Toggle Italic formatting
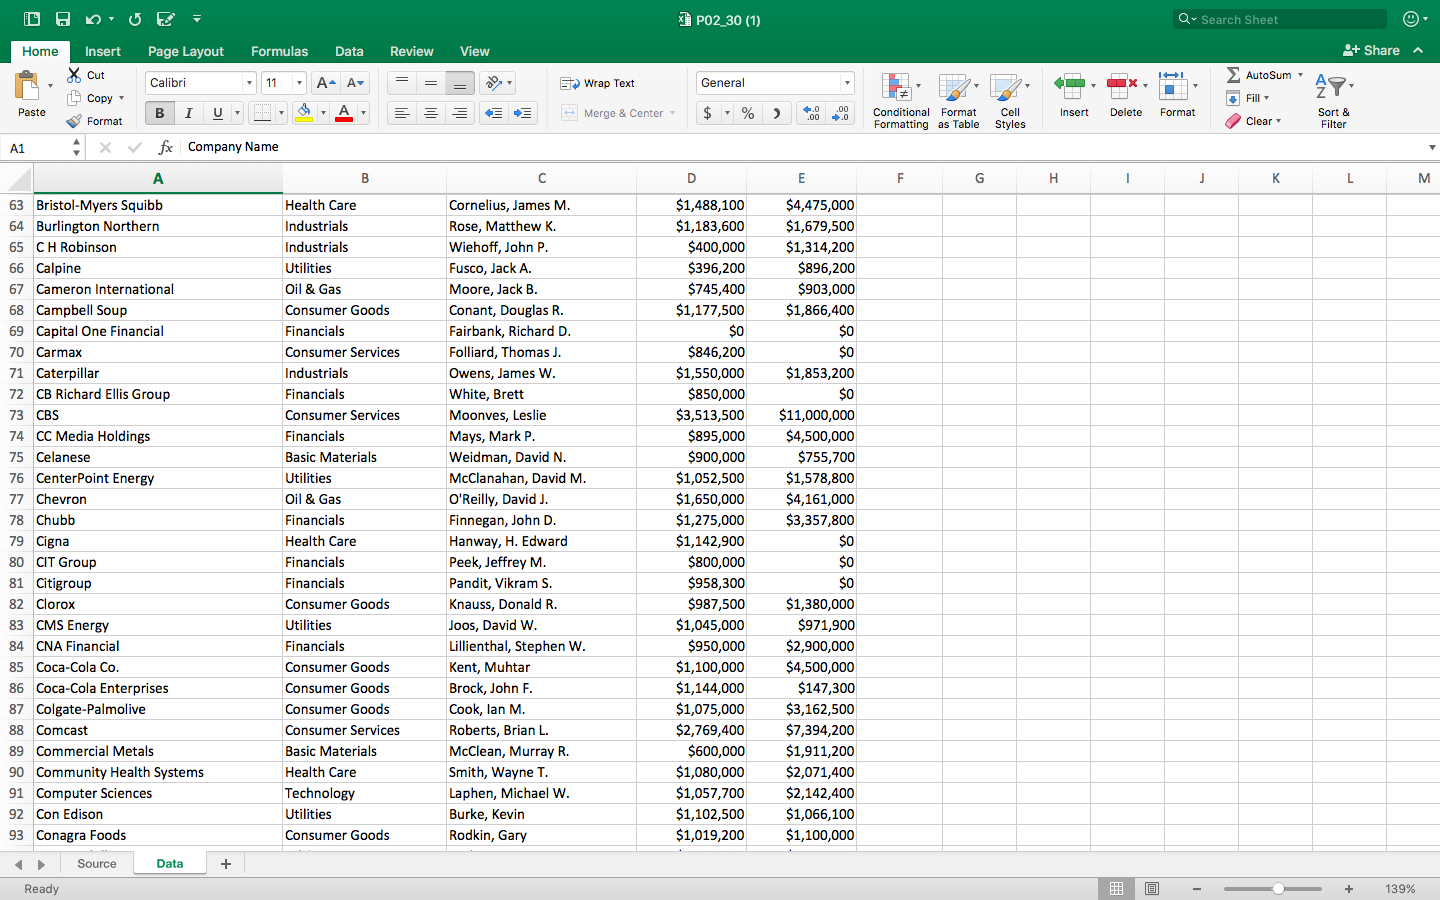Viewport: 1440px width, 900px height. point(188,114)
